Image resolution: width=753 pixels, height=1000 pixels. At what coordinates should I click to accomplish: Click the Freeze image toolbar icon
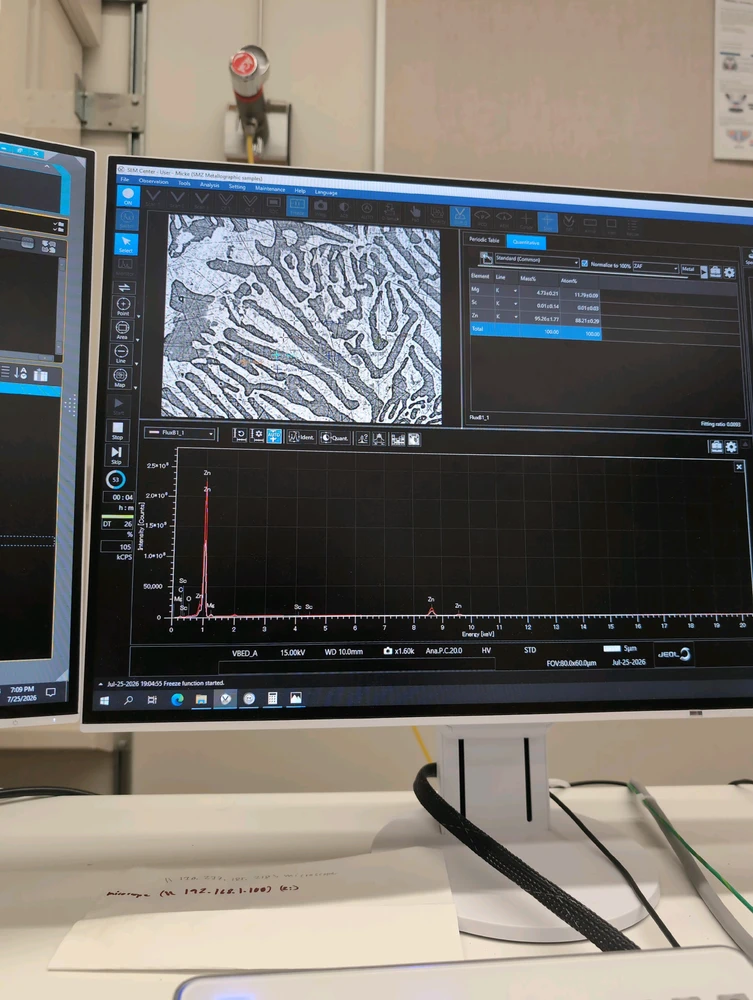[297, 207]
